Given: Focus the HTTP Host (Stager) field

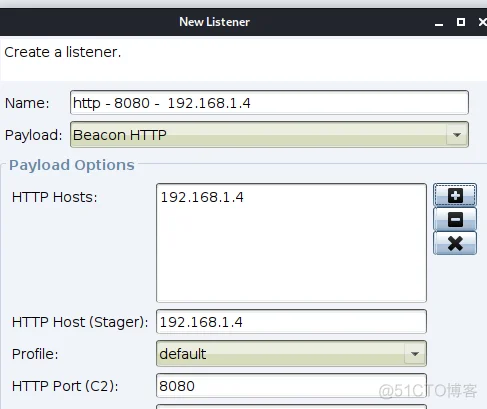Looking at the screenshot, I should tap(291, 322).
